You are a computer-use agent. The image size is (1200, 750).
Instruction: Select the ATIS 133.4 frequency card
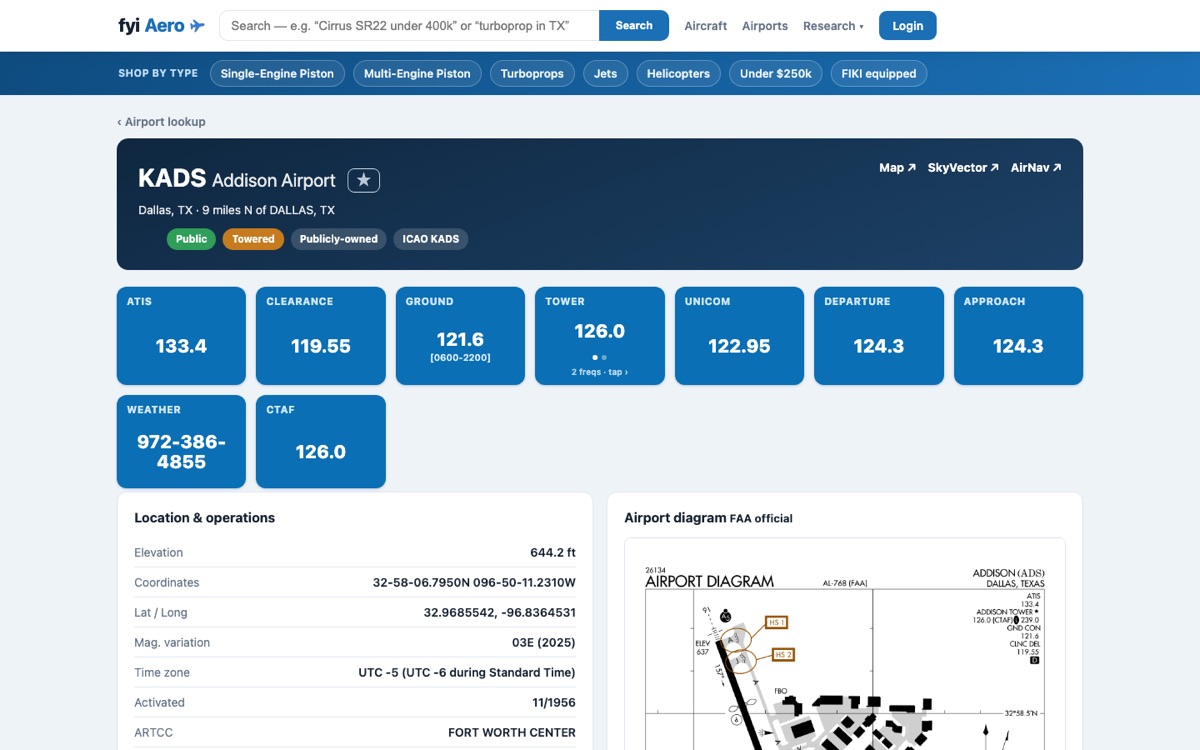[x=181, y=336]
